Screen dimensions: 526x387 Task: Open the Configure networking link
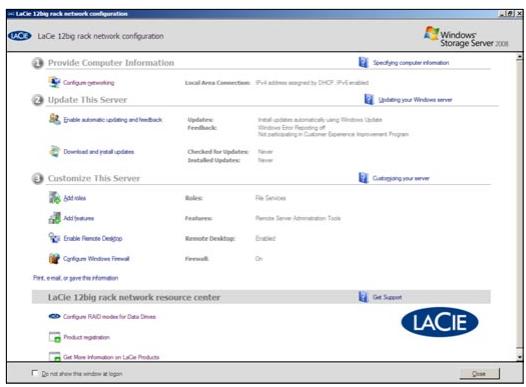click(x=89, y=83)
